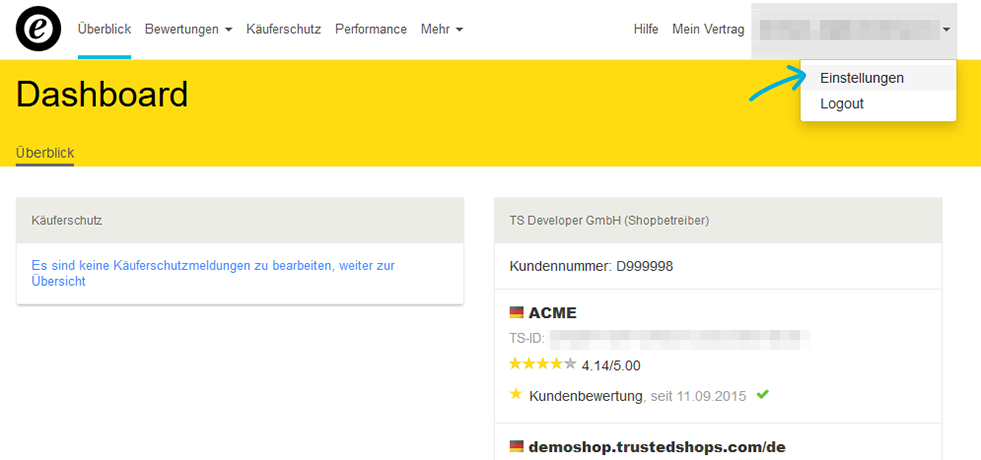Click the German flag next to ACME
This screenshot has width=981, height=460.
tap(517, 313)
